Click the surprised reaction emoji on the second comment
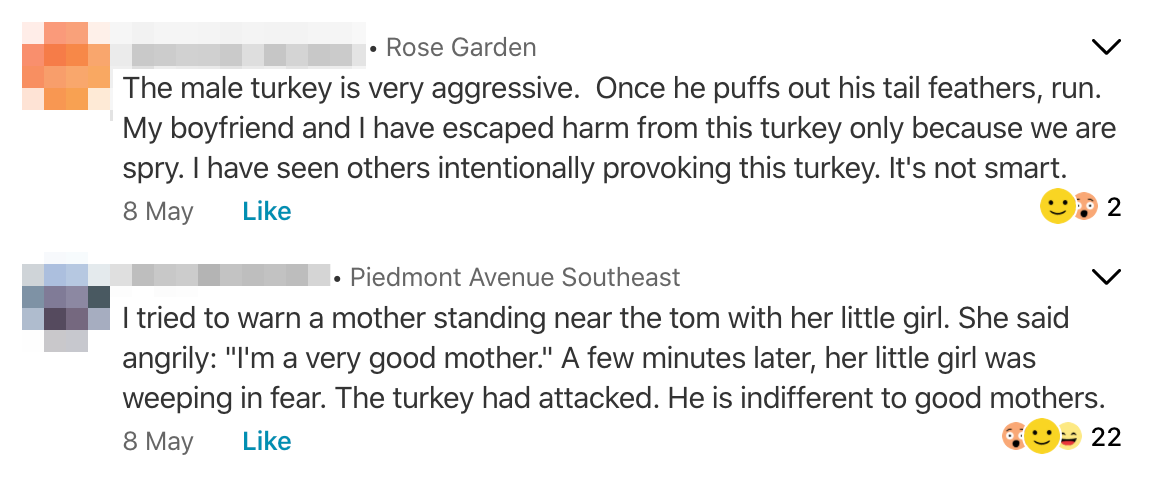The width and height of the screenshot is (1154, 484). pyautogui.click(x=1014, y=438)
